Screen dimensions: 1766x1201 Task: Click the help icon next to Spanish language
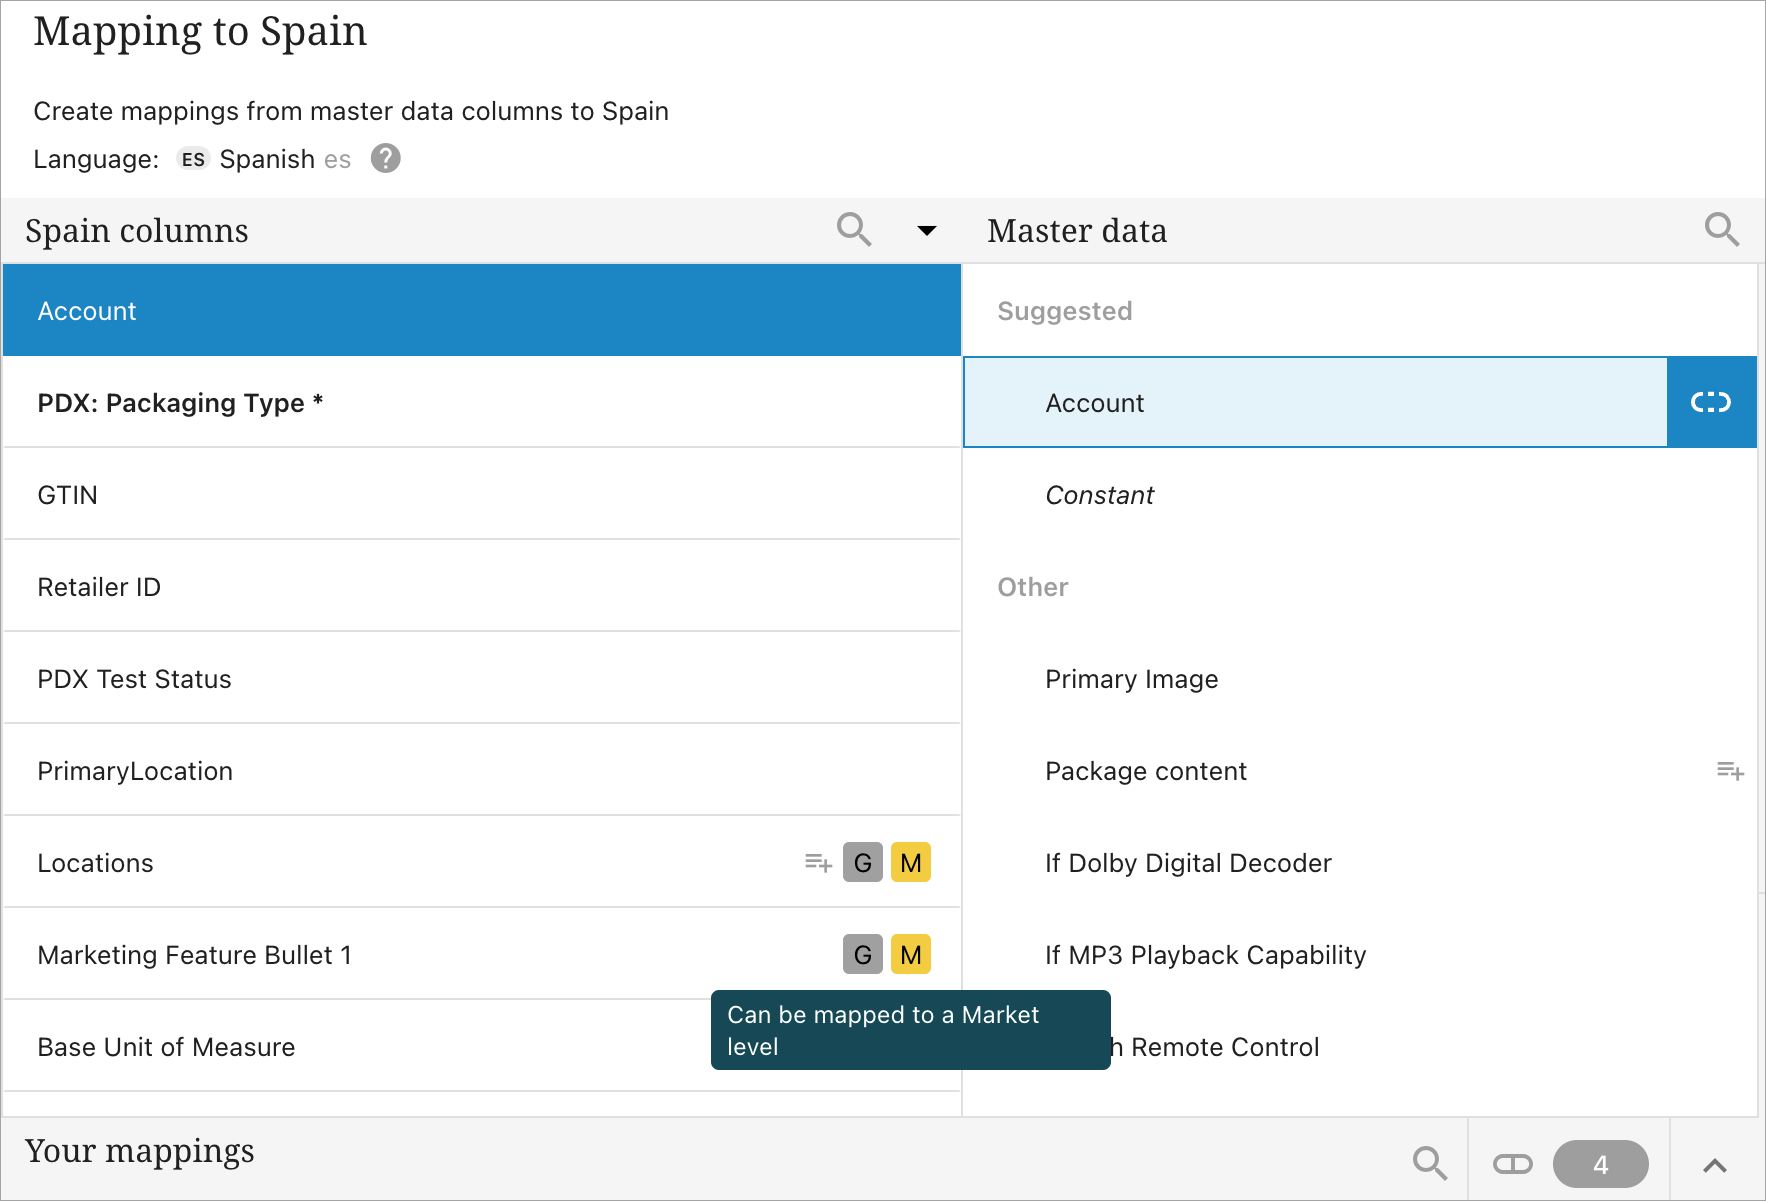coord(385,159)
